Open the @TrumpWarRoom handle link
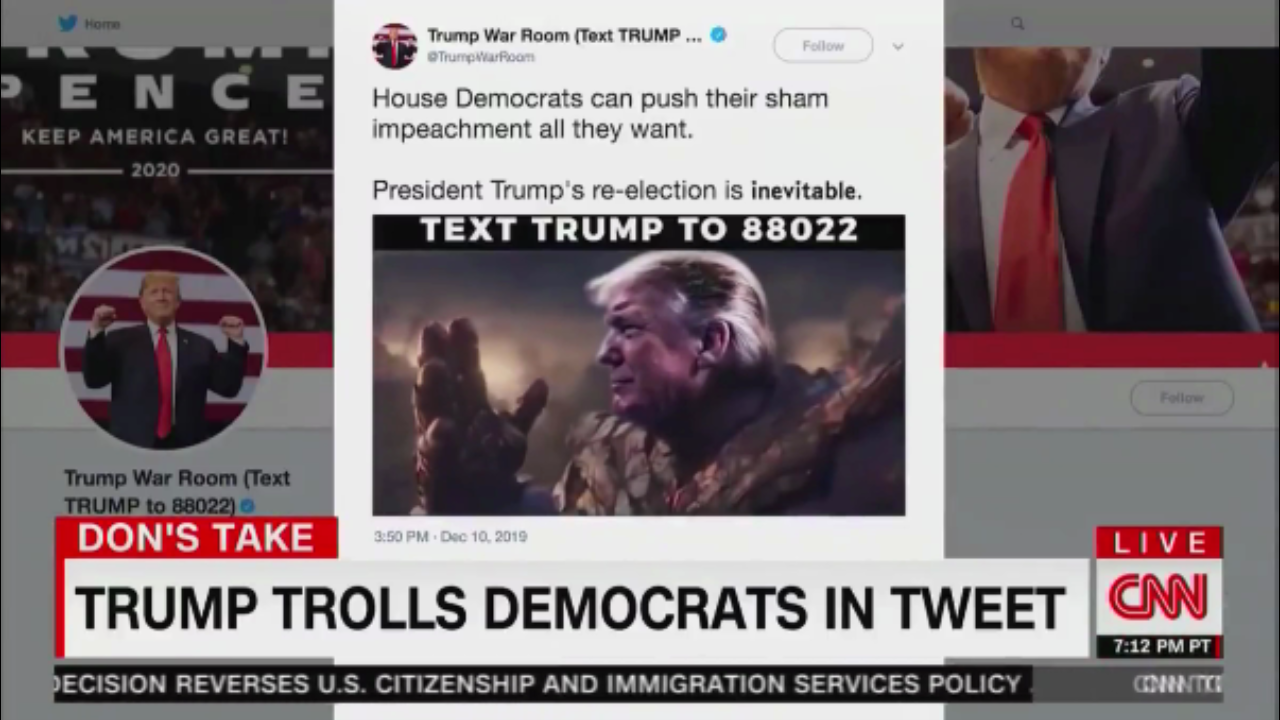Screen dimensions: 1280x720 (481, 58)
